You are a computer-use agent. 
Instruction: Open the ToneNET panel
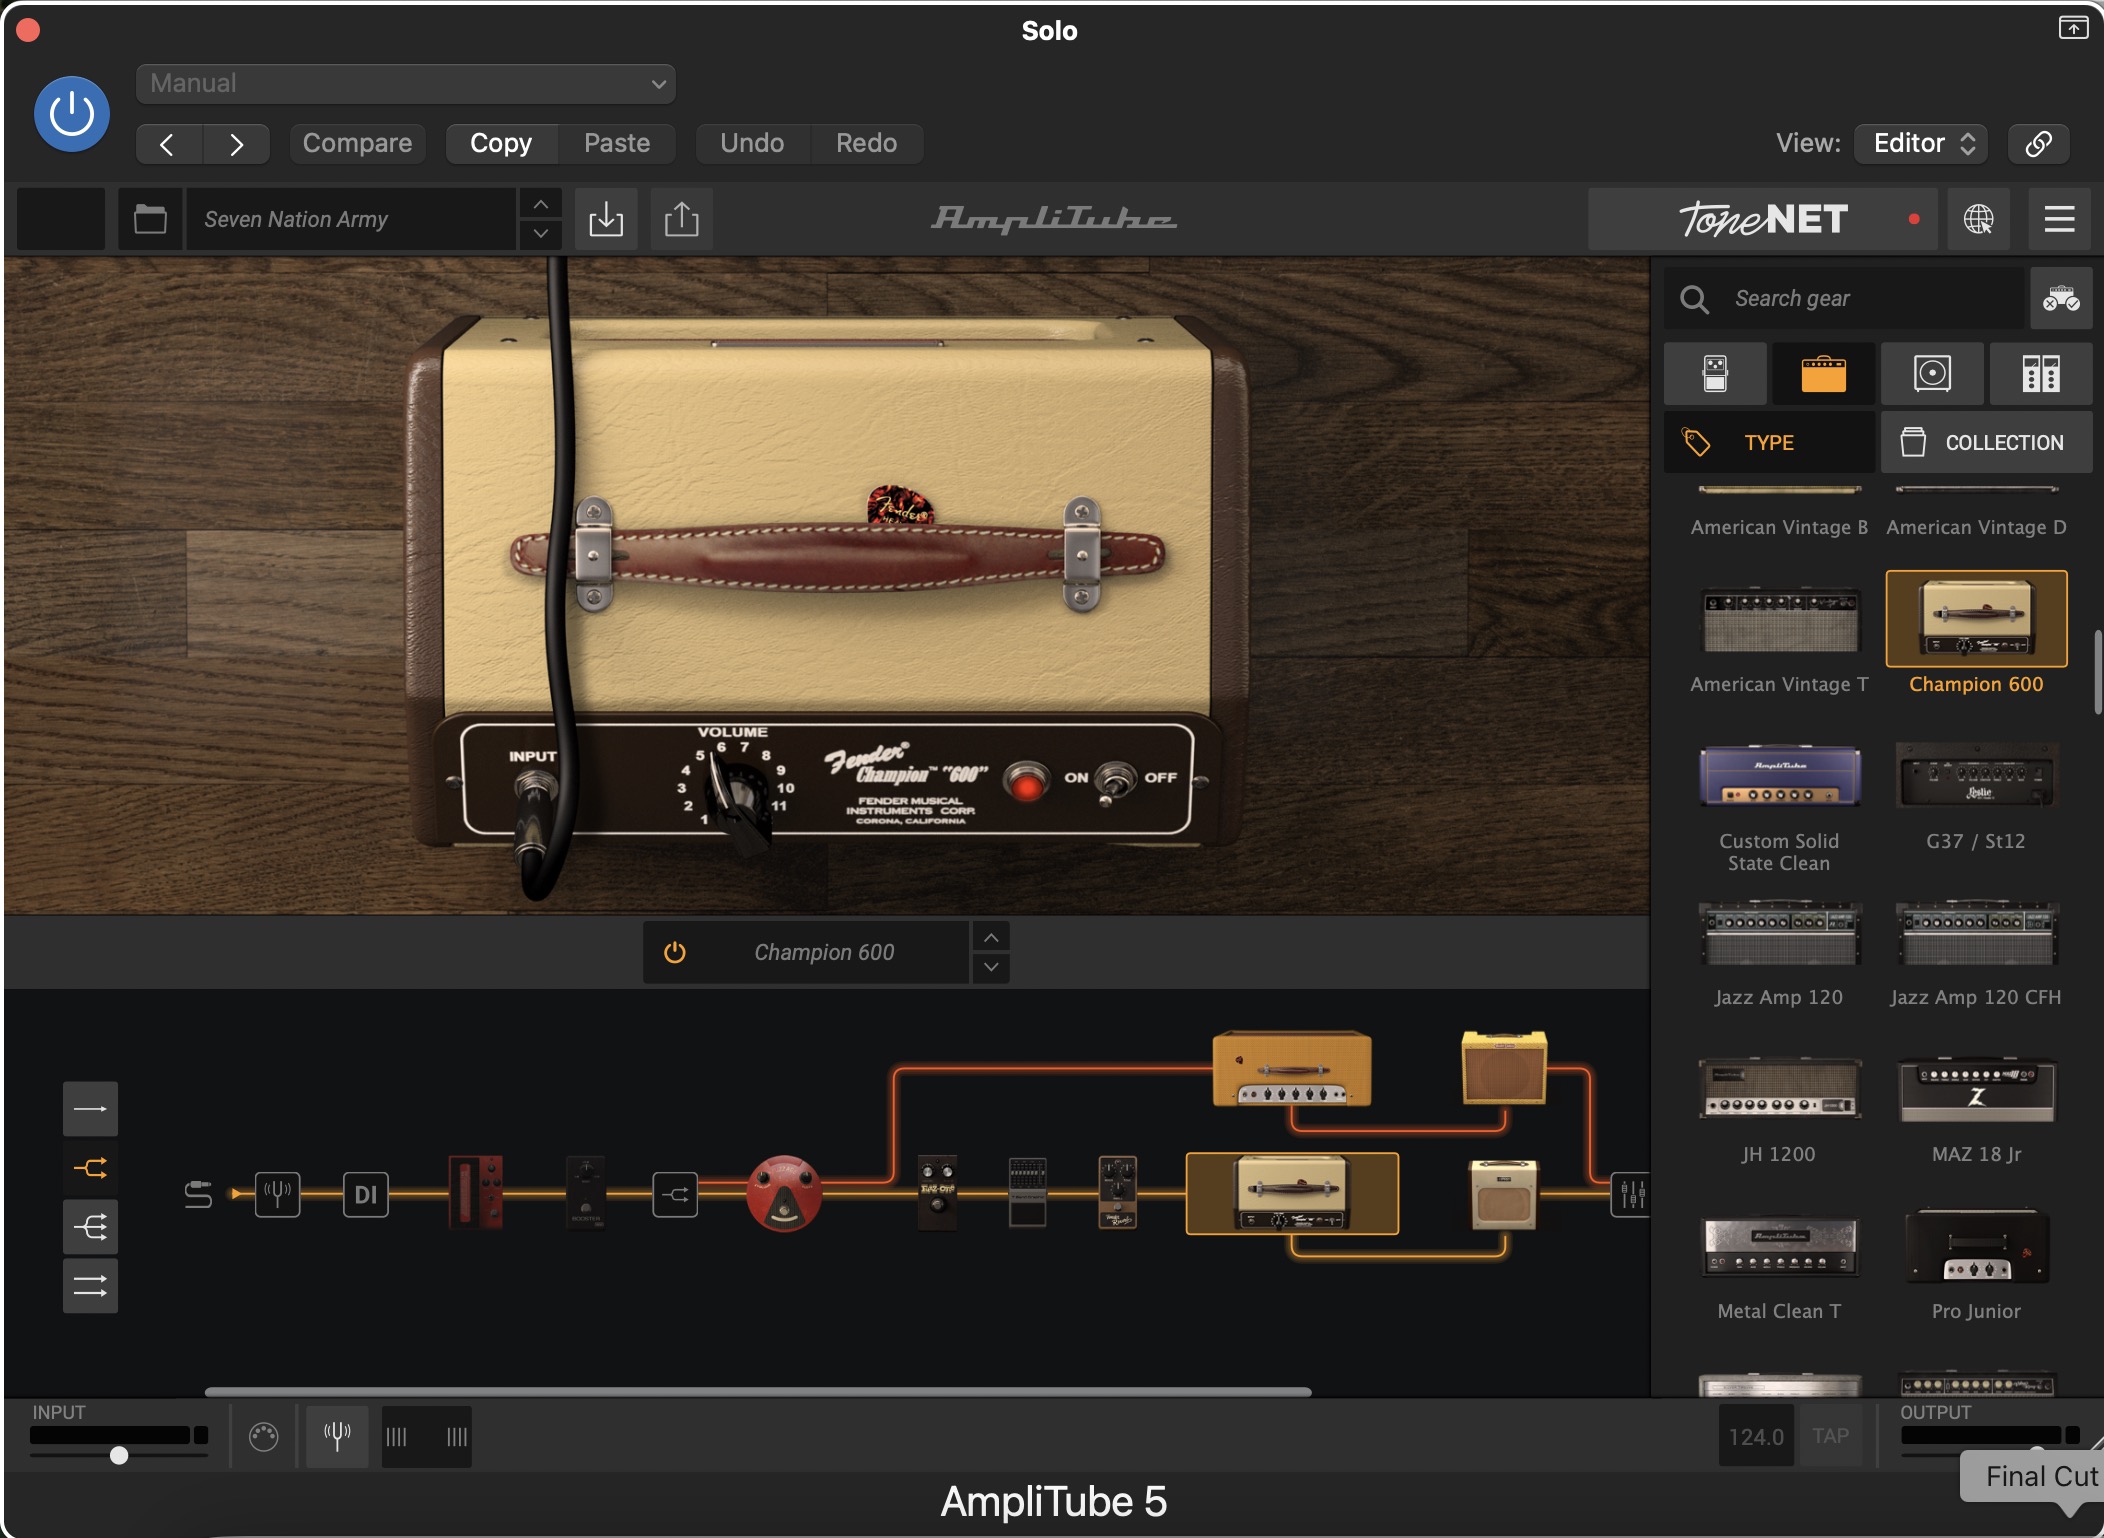[1762, 219]
